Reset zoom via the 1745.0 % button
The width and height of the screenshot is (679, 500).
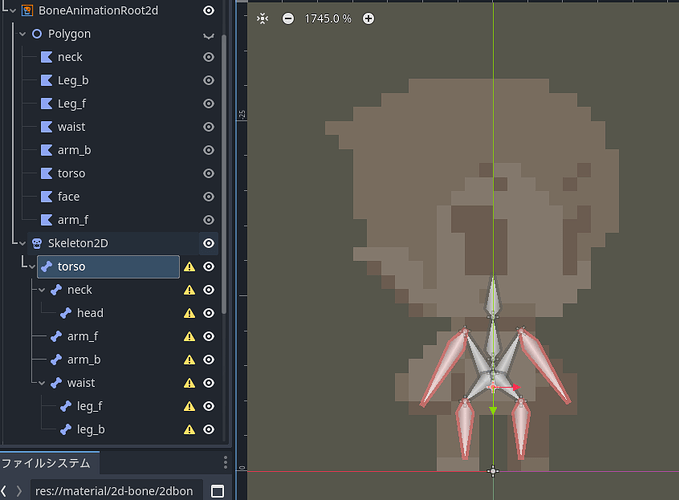click(x=327, y=19)
